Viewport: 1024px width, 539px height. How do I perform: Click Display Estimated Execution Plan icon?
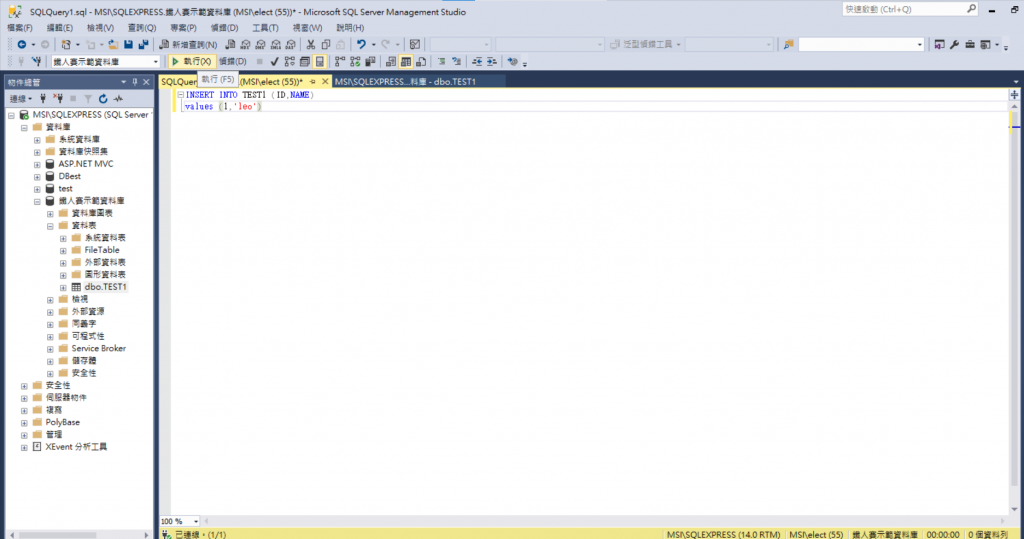tap(289, 61)
